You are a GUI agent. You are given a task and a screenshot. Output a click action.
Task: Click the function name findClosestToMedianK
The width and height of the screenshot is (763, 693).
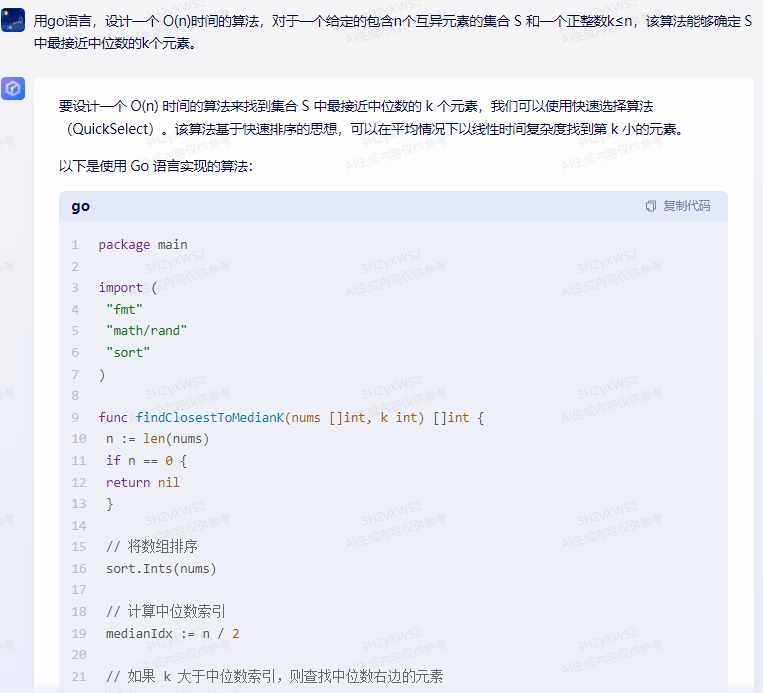pyautogui.click(x=210, y=418)
